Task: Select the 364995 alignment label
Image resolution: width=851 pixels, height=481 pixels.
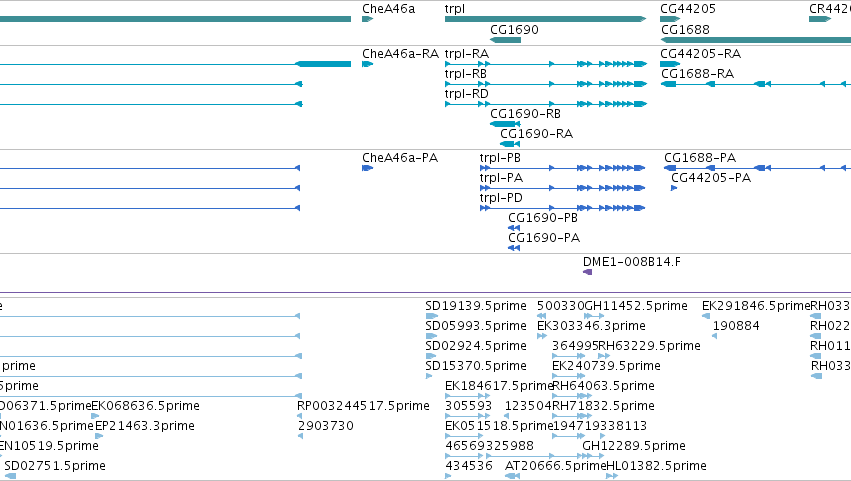Action: click(x=575, y=346)
